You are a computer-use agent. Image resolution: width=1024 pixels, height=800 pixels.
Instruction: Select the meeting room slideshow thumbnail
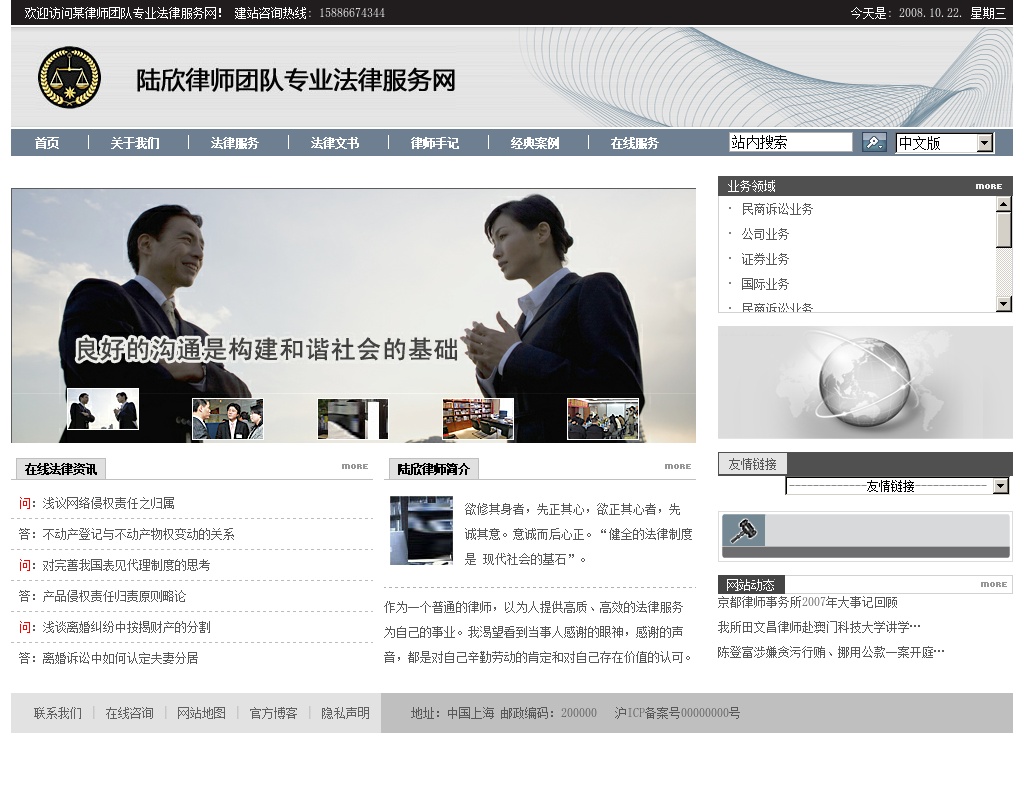point(603,419)
